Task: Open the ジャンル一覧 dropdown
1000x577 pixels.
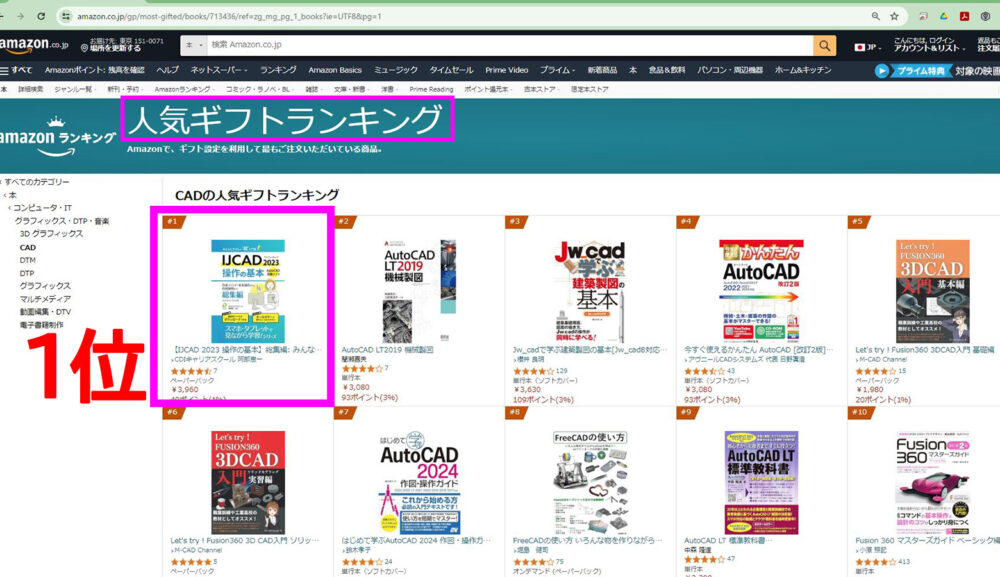Action: tap(75, 90)
